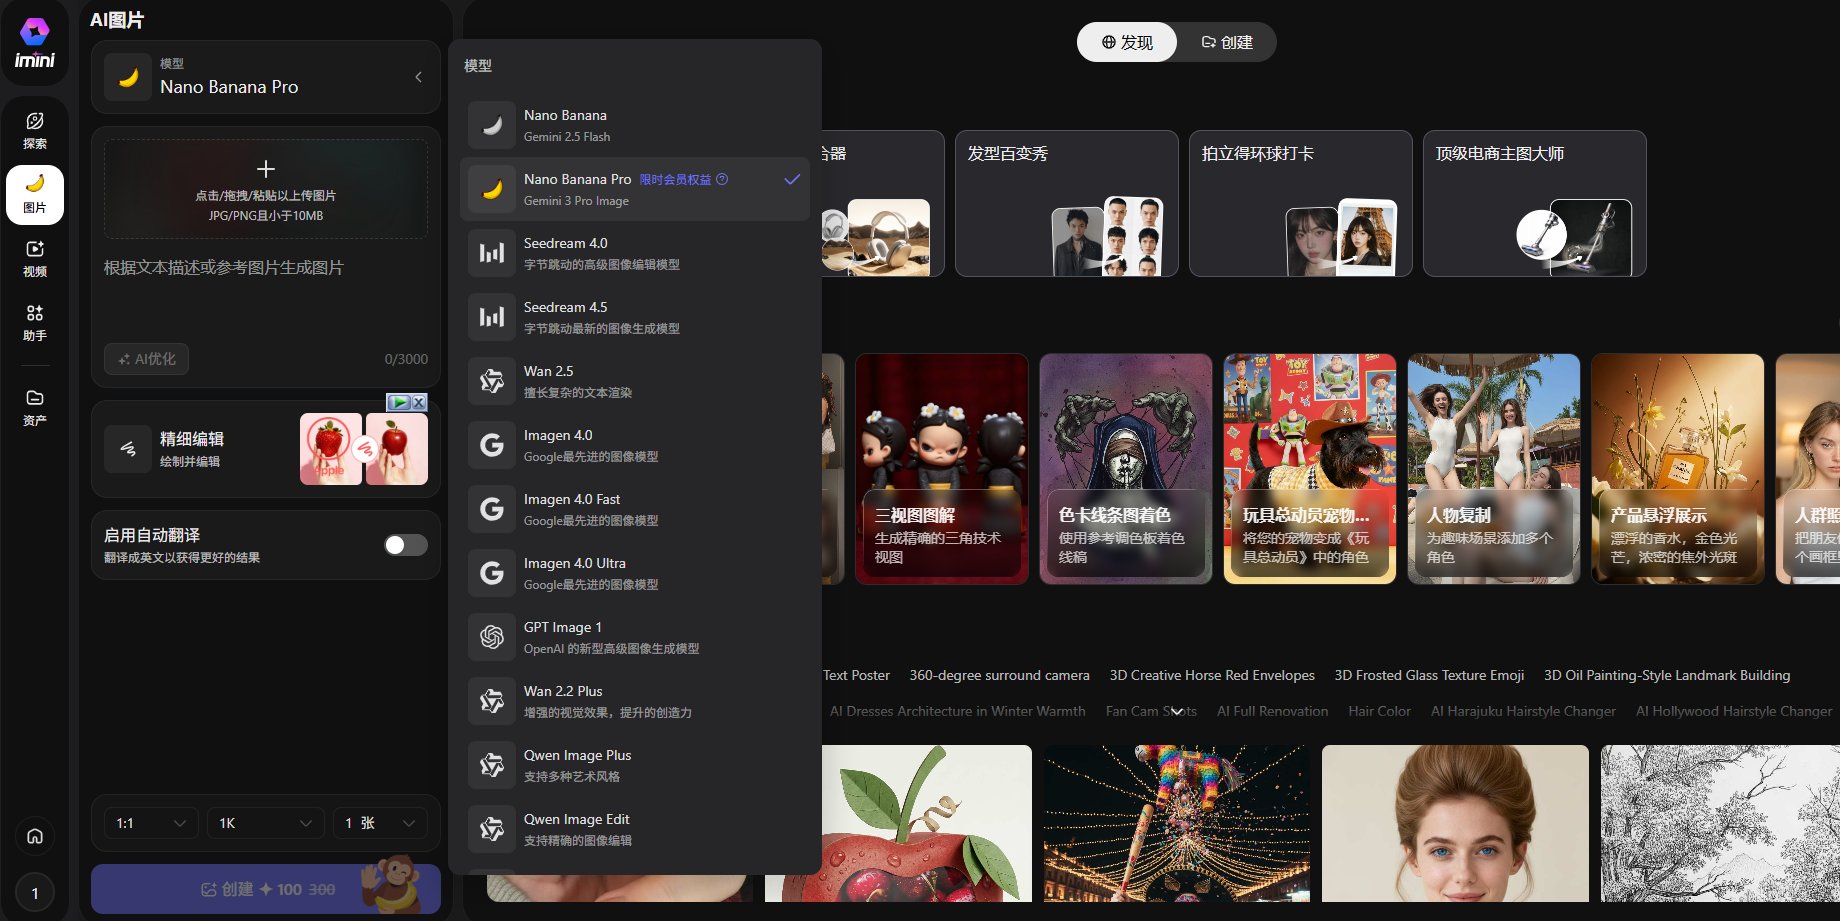
Task: Switch to the 创建 tab
Action: 1227,42
